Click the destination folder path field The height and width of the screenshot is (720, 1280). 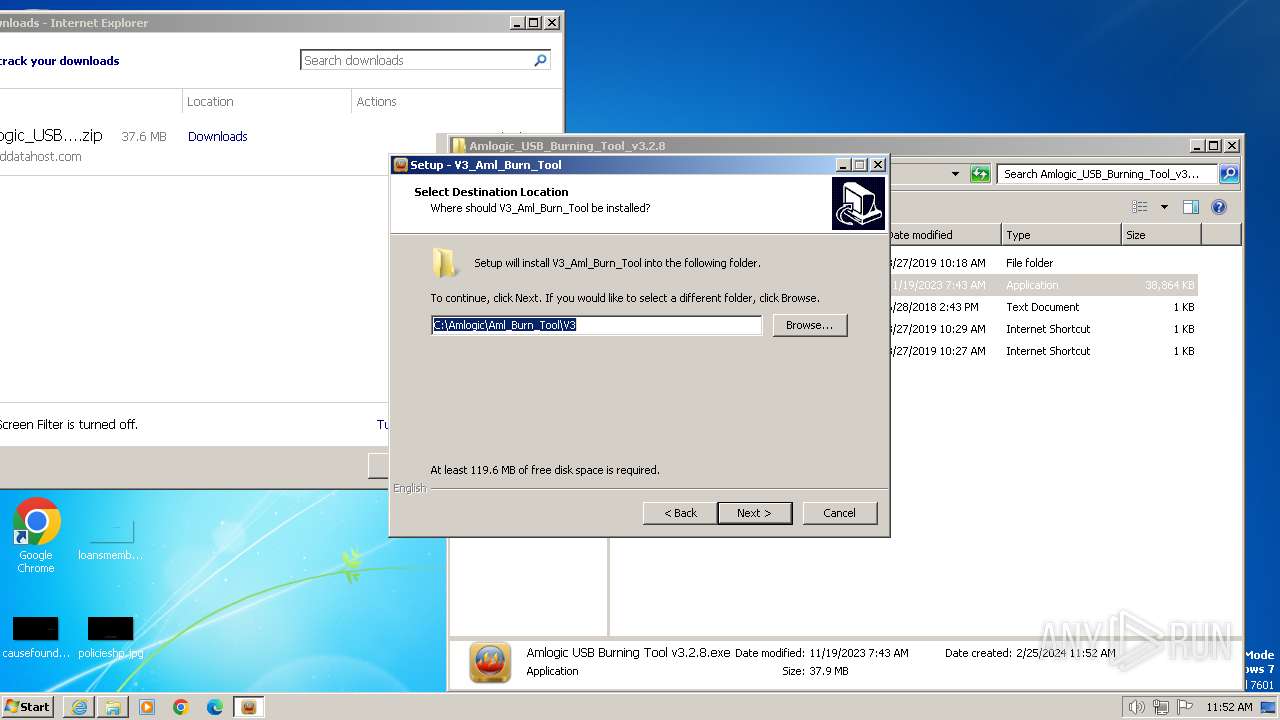coord(596,325)
